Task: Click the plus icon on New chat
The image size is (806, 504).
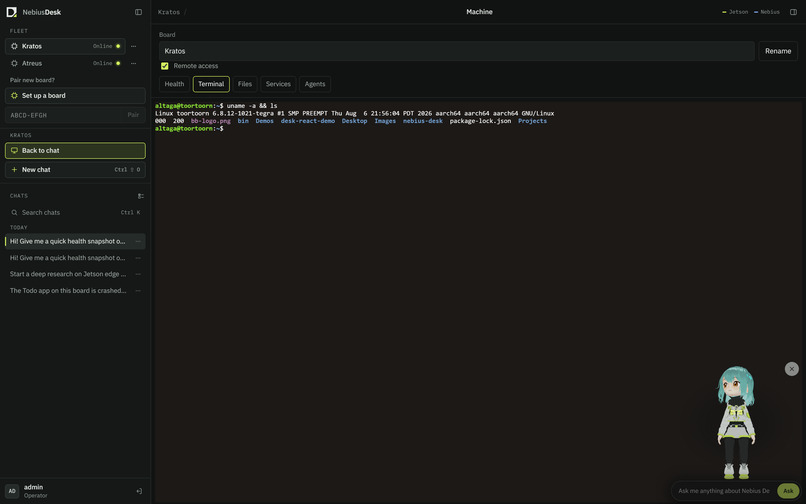Action: pos(14,170)
